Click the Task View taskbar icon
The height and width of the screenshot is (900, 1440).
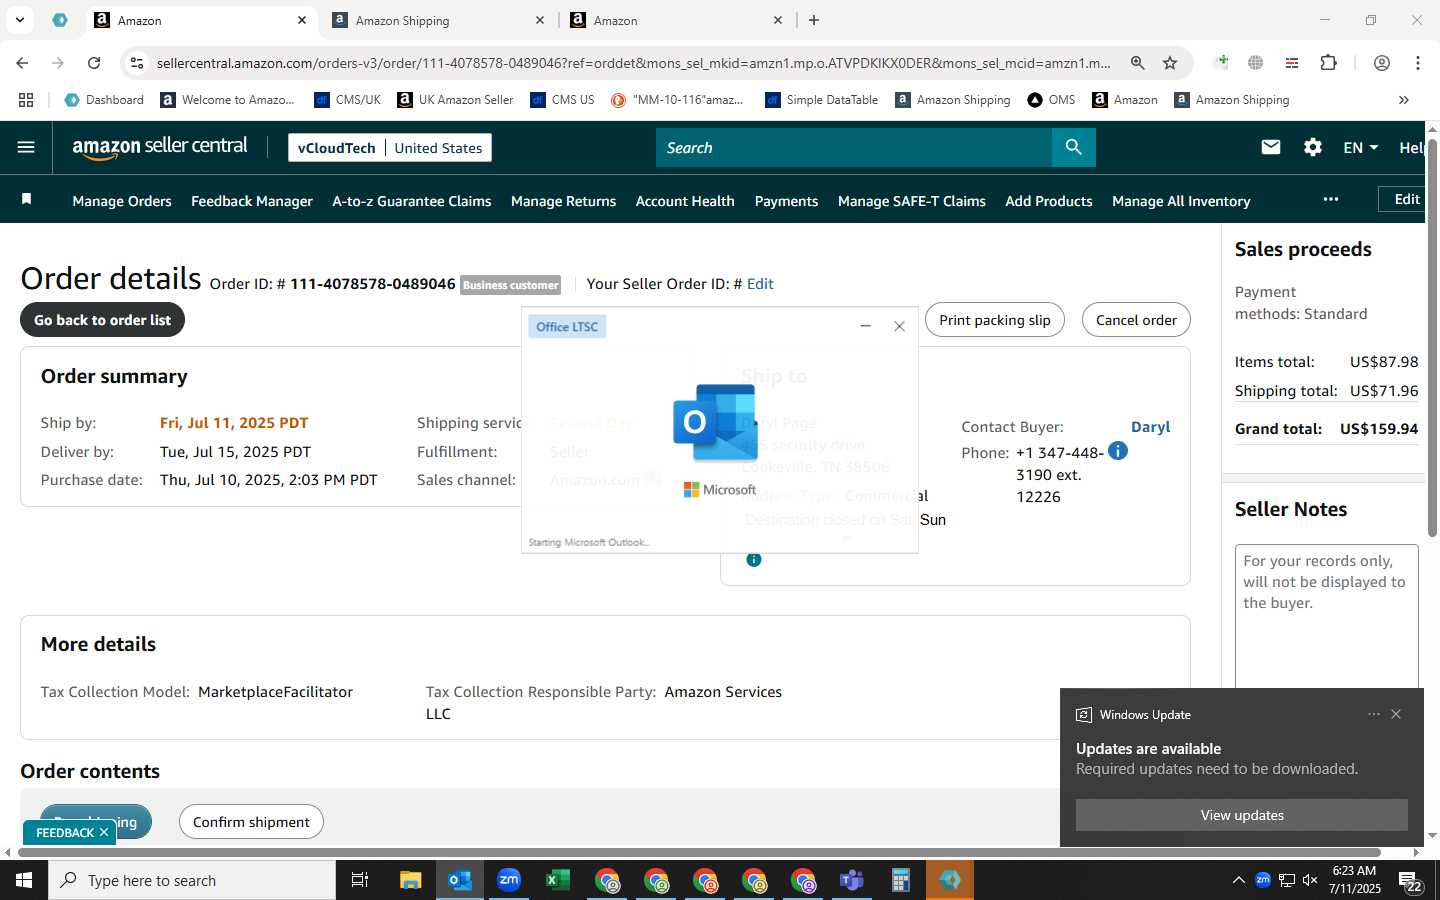360,880
